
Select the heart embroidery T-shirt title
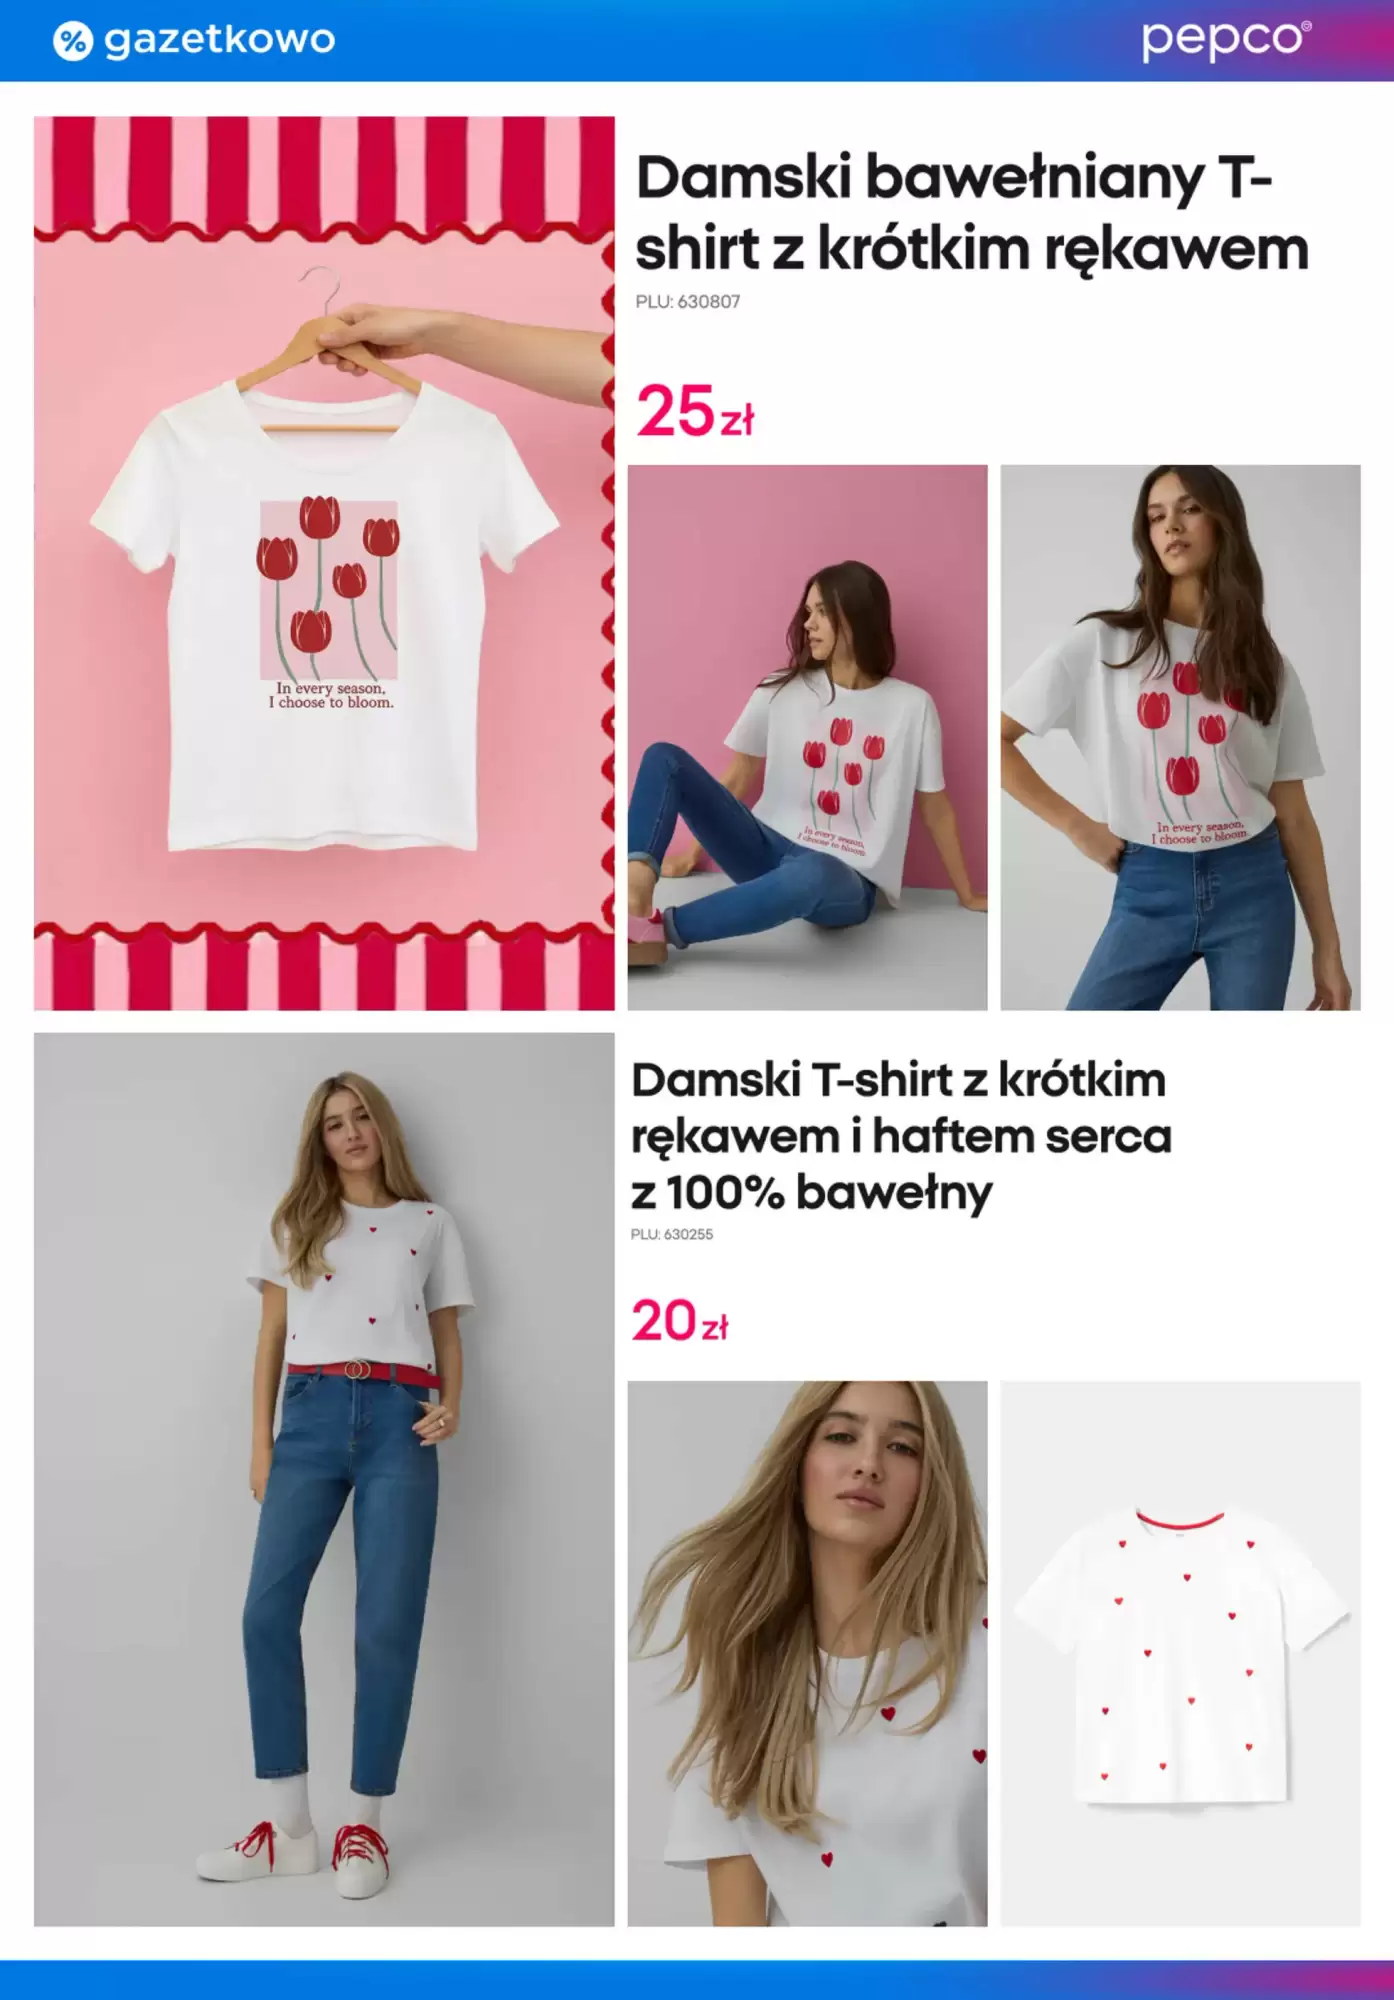pos(901,1136)
